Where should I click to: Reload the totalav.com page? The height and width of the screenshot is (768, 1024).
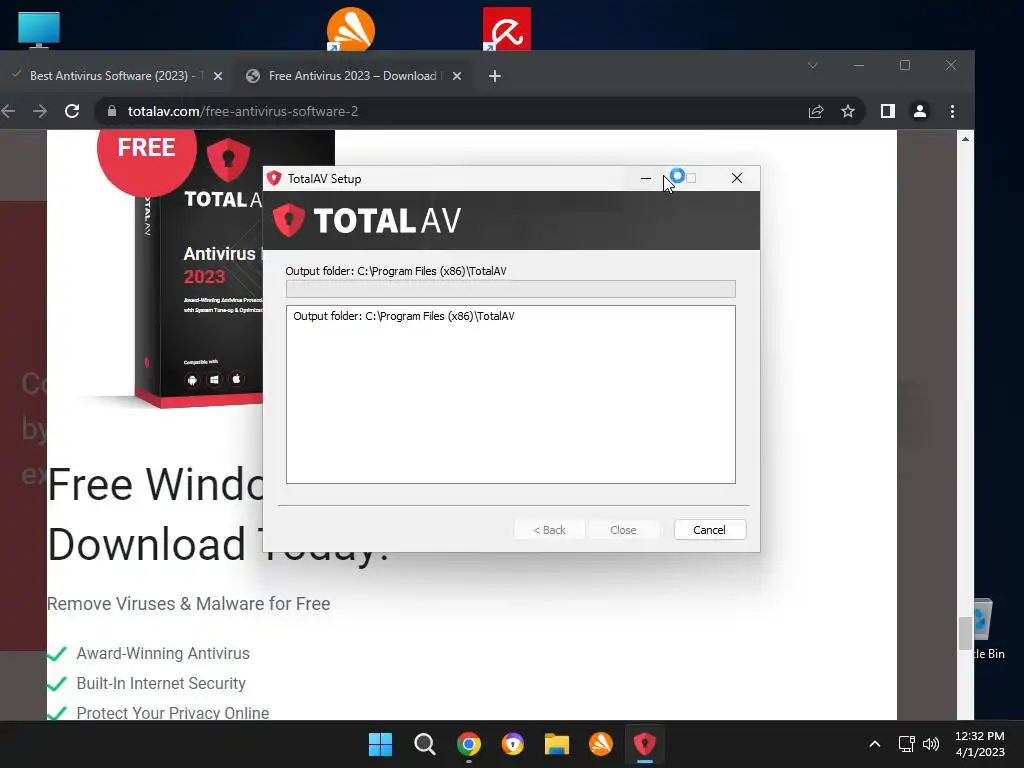72,111
